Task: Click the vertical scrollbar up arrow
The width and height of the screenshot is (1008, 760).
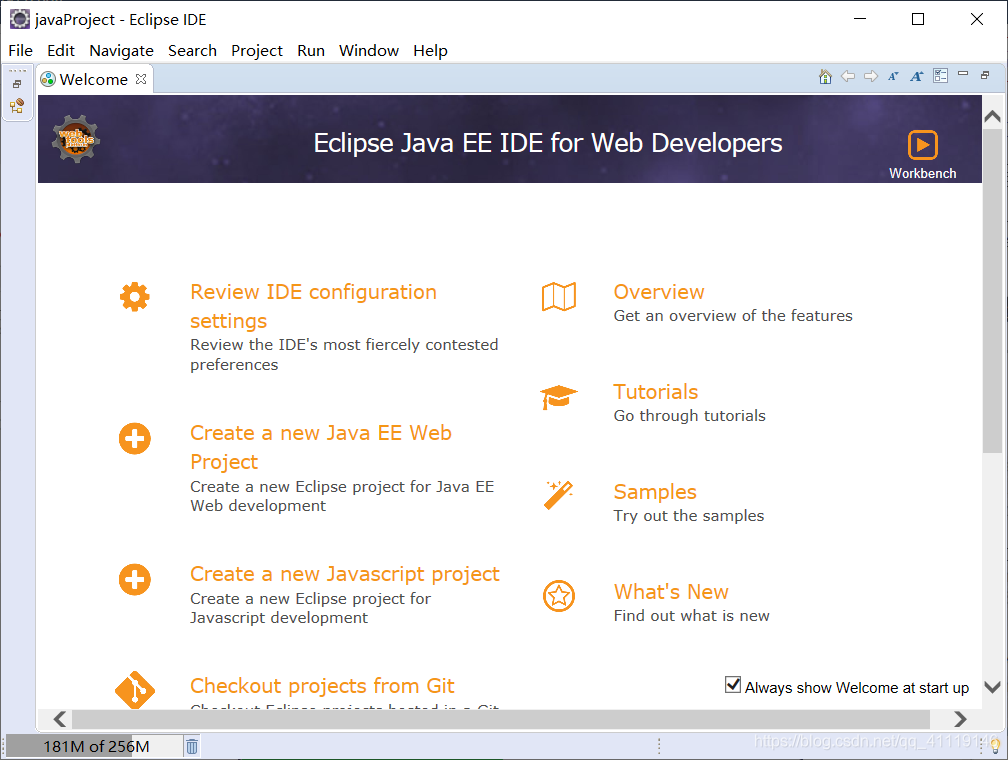Action: click(x=993, y=116)
